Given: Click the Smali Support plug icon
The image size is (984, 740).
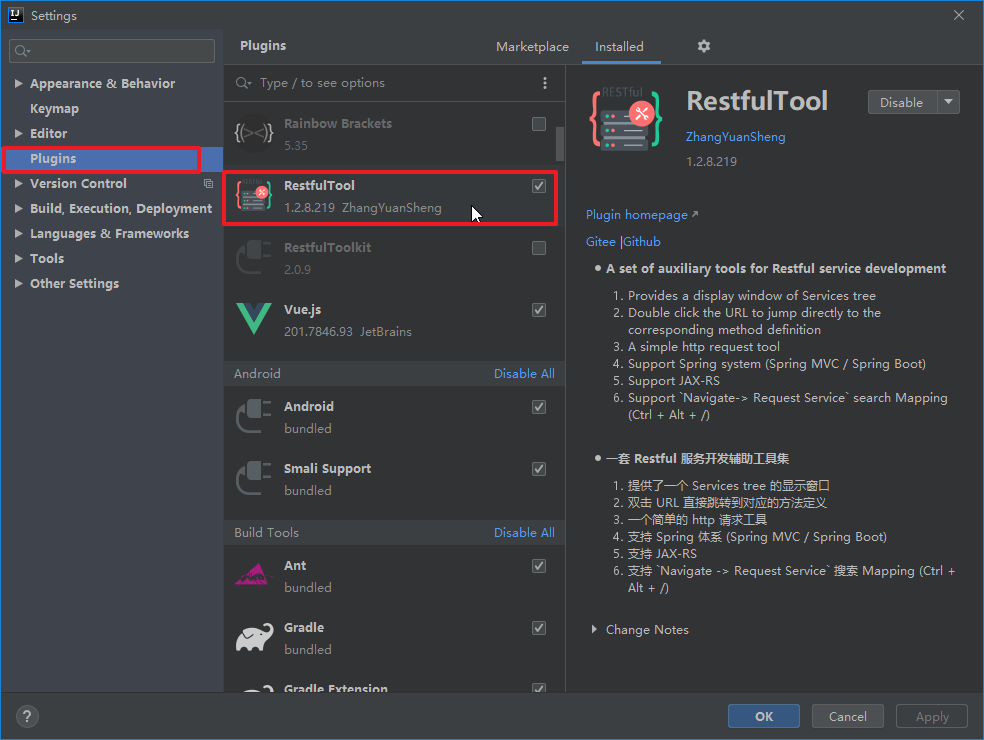Looking at the screenshot, I should (x=254, y=478).
